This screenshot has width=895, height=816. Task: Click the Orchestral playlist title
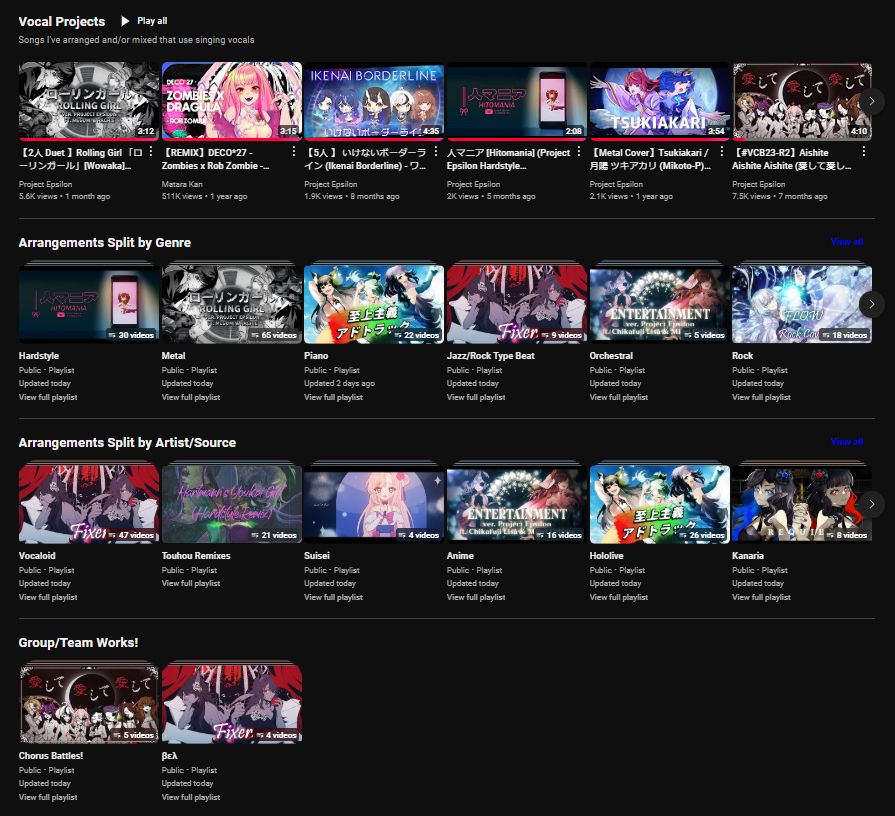[x=611, y=356]
